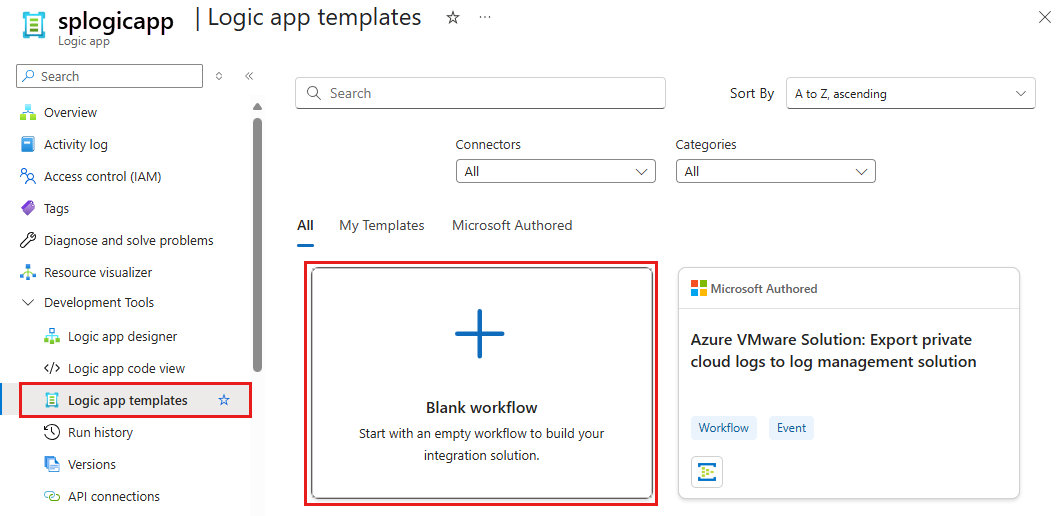Click the Versions icon in sidebar

(x=52, y=465)
